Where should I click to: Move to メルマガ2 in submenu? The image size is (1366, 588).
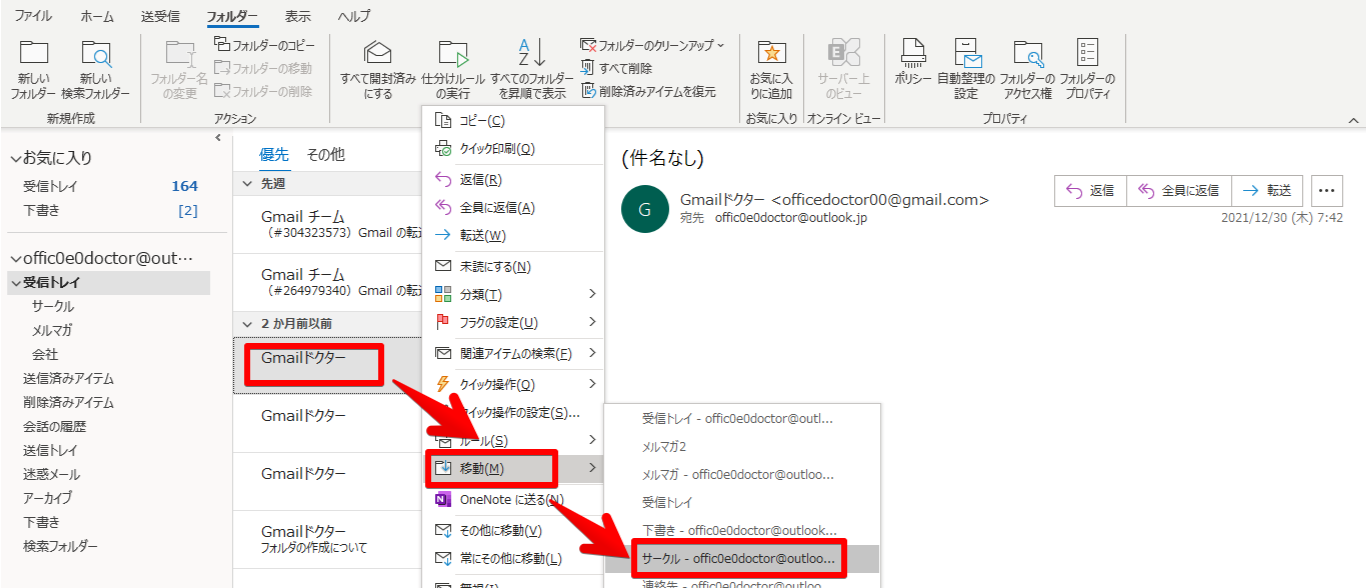742,446
